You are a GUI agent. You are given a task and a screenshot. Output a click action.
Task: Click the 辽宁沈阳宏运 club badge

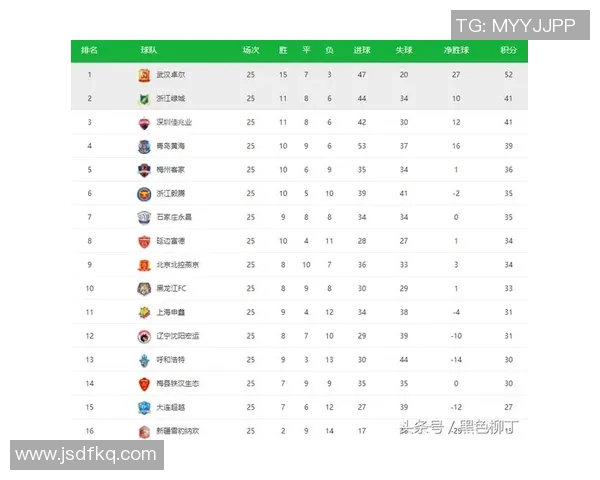point(144,336)
